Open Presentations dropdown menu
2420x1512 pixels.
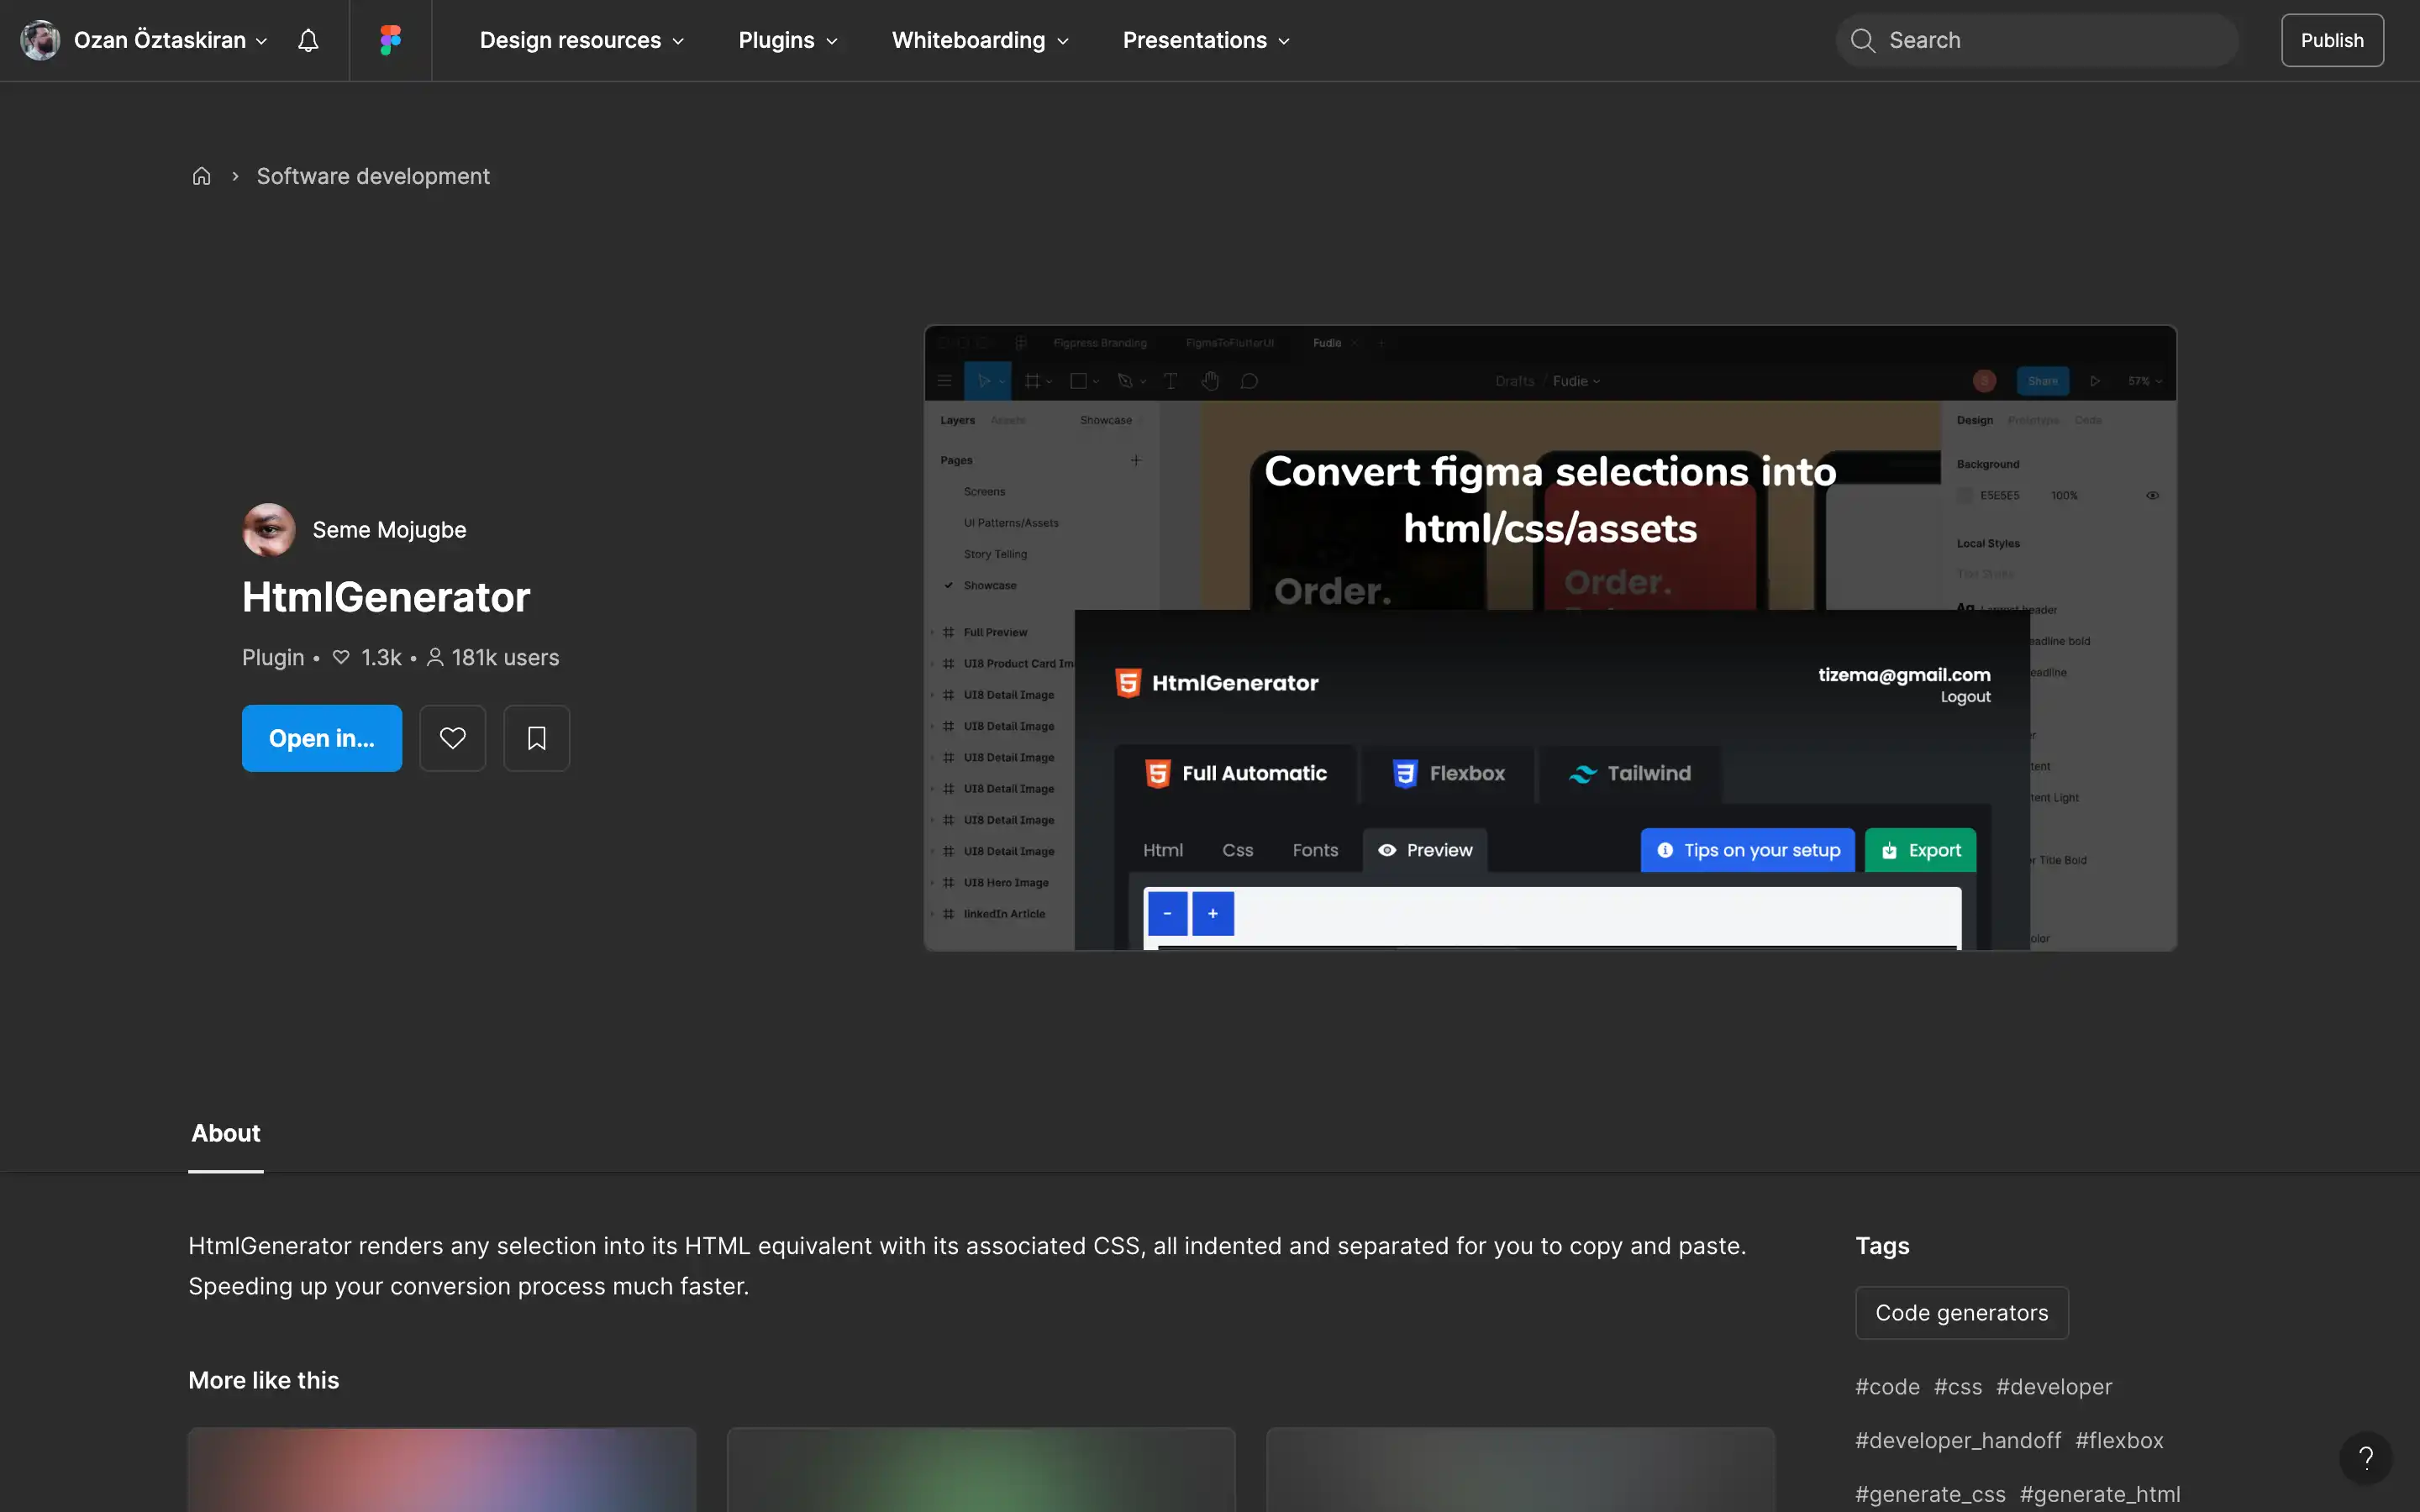click(1206, 40)
